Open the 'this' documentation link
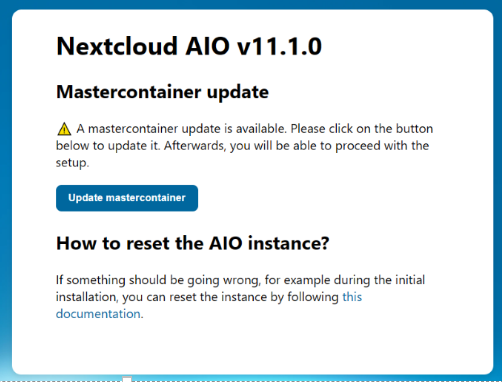The height and width of the screenshot is (382, 502). click(x=352, y=297)
